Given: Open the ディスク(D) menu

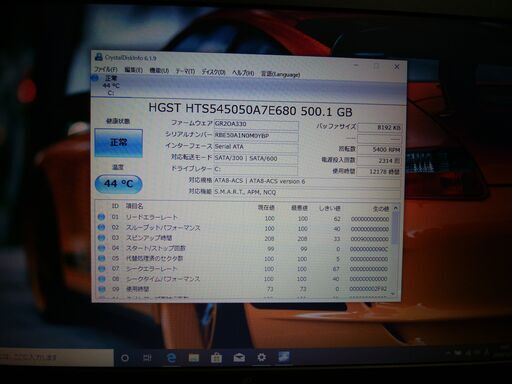Looking at the screenshot, I should tap(213, 72).
